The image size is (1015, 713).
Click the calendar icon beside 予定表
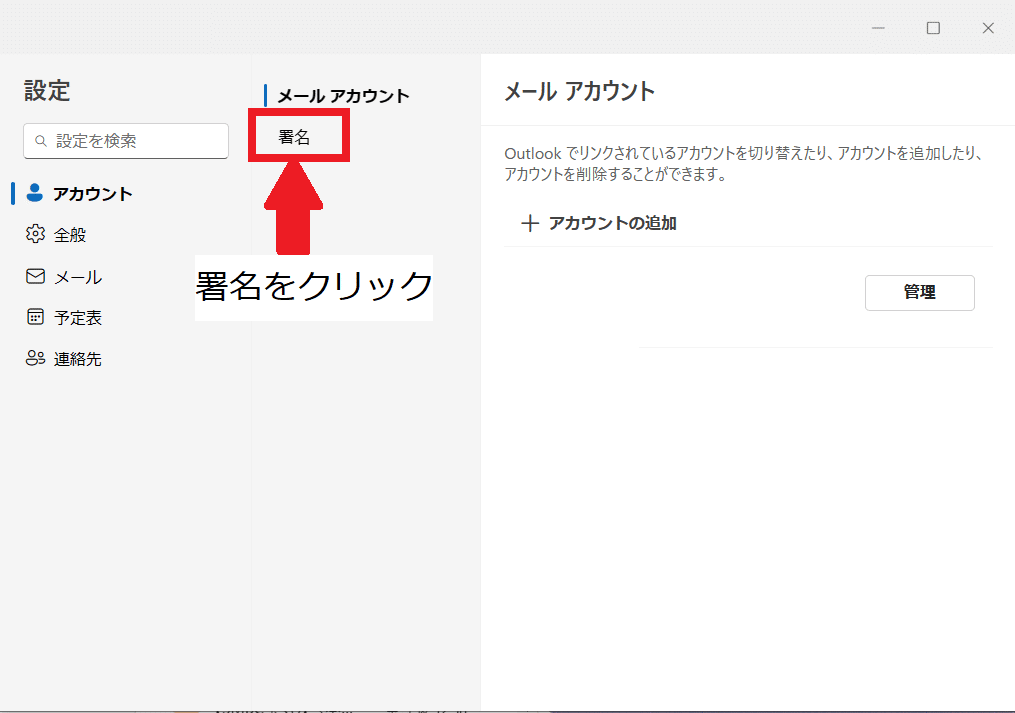(x=35, y=317)
